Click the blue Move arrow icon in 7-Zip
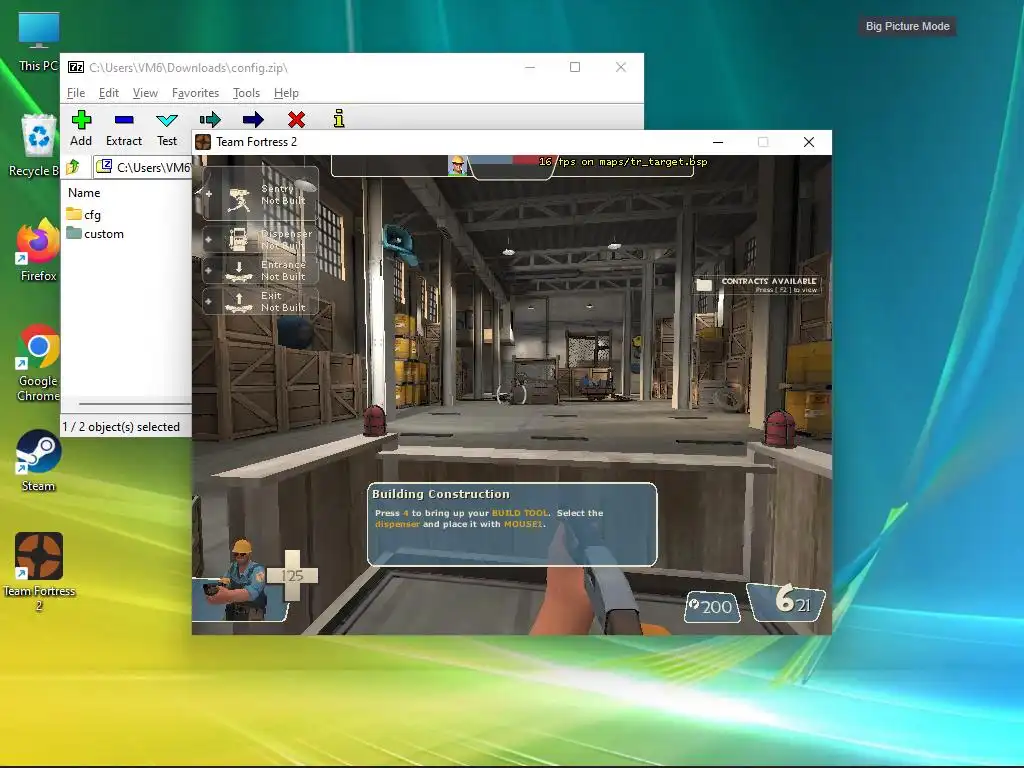The height and width of the screenshot is (768, 1024). pyautogui.click(x=253, y=120)
